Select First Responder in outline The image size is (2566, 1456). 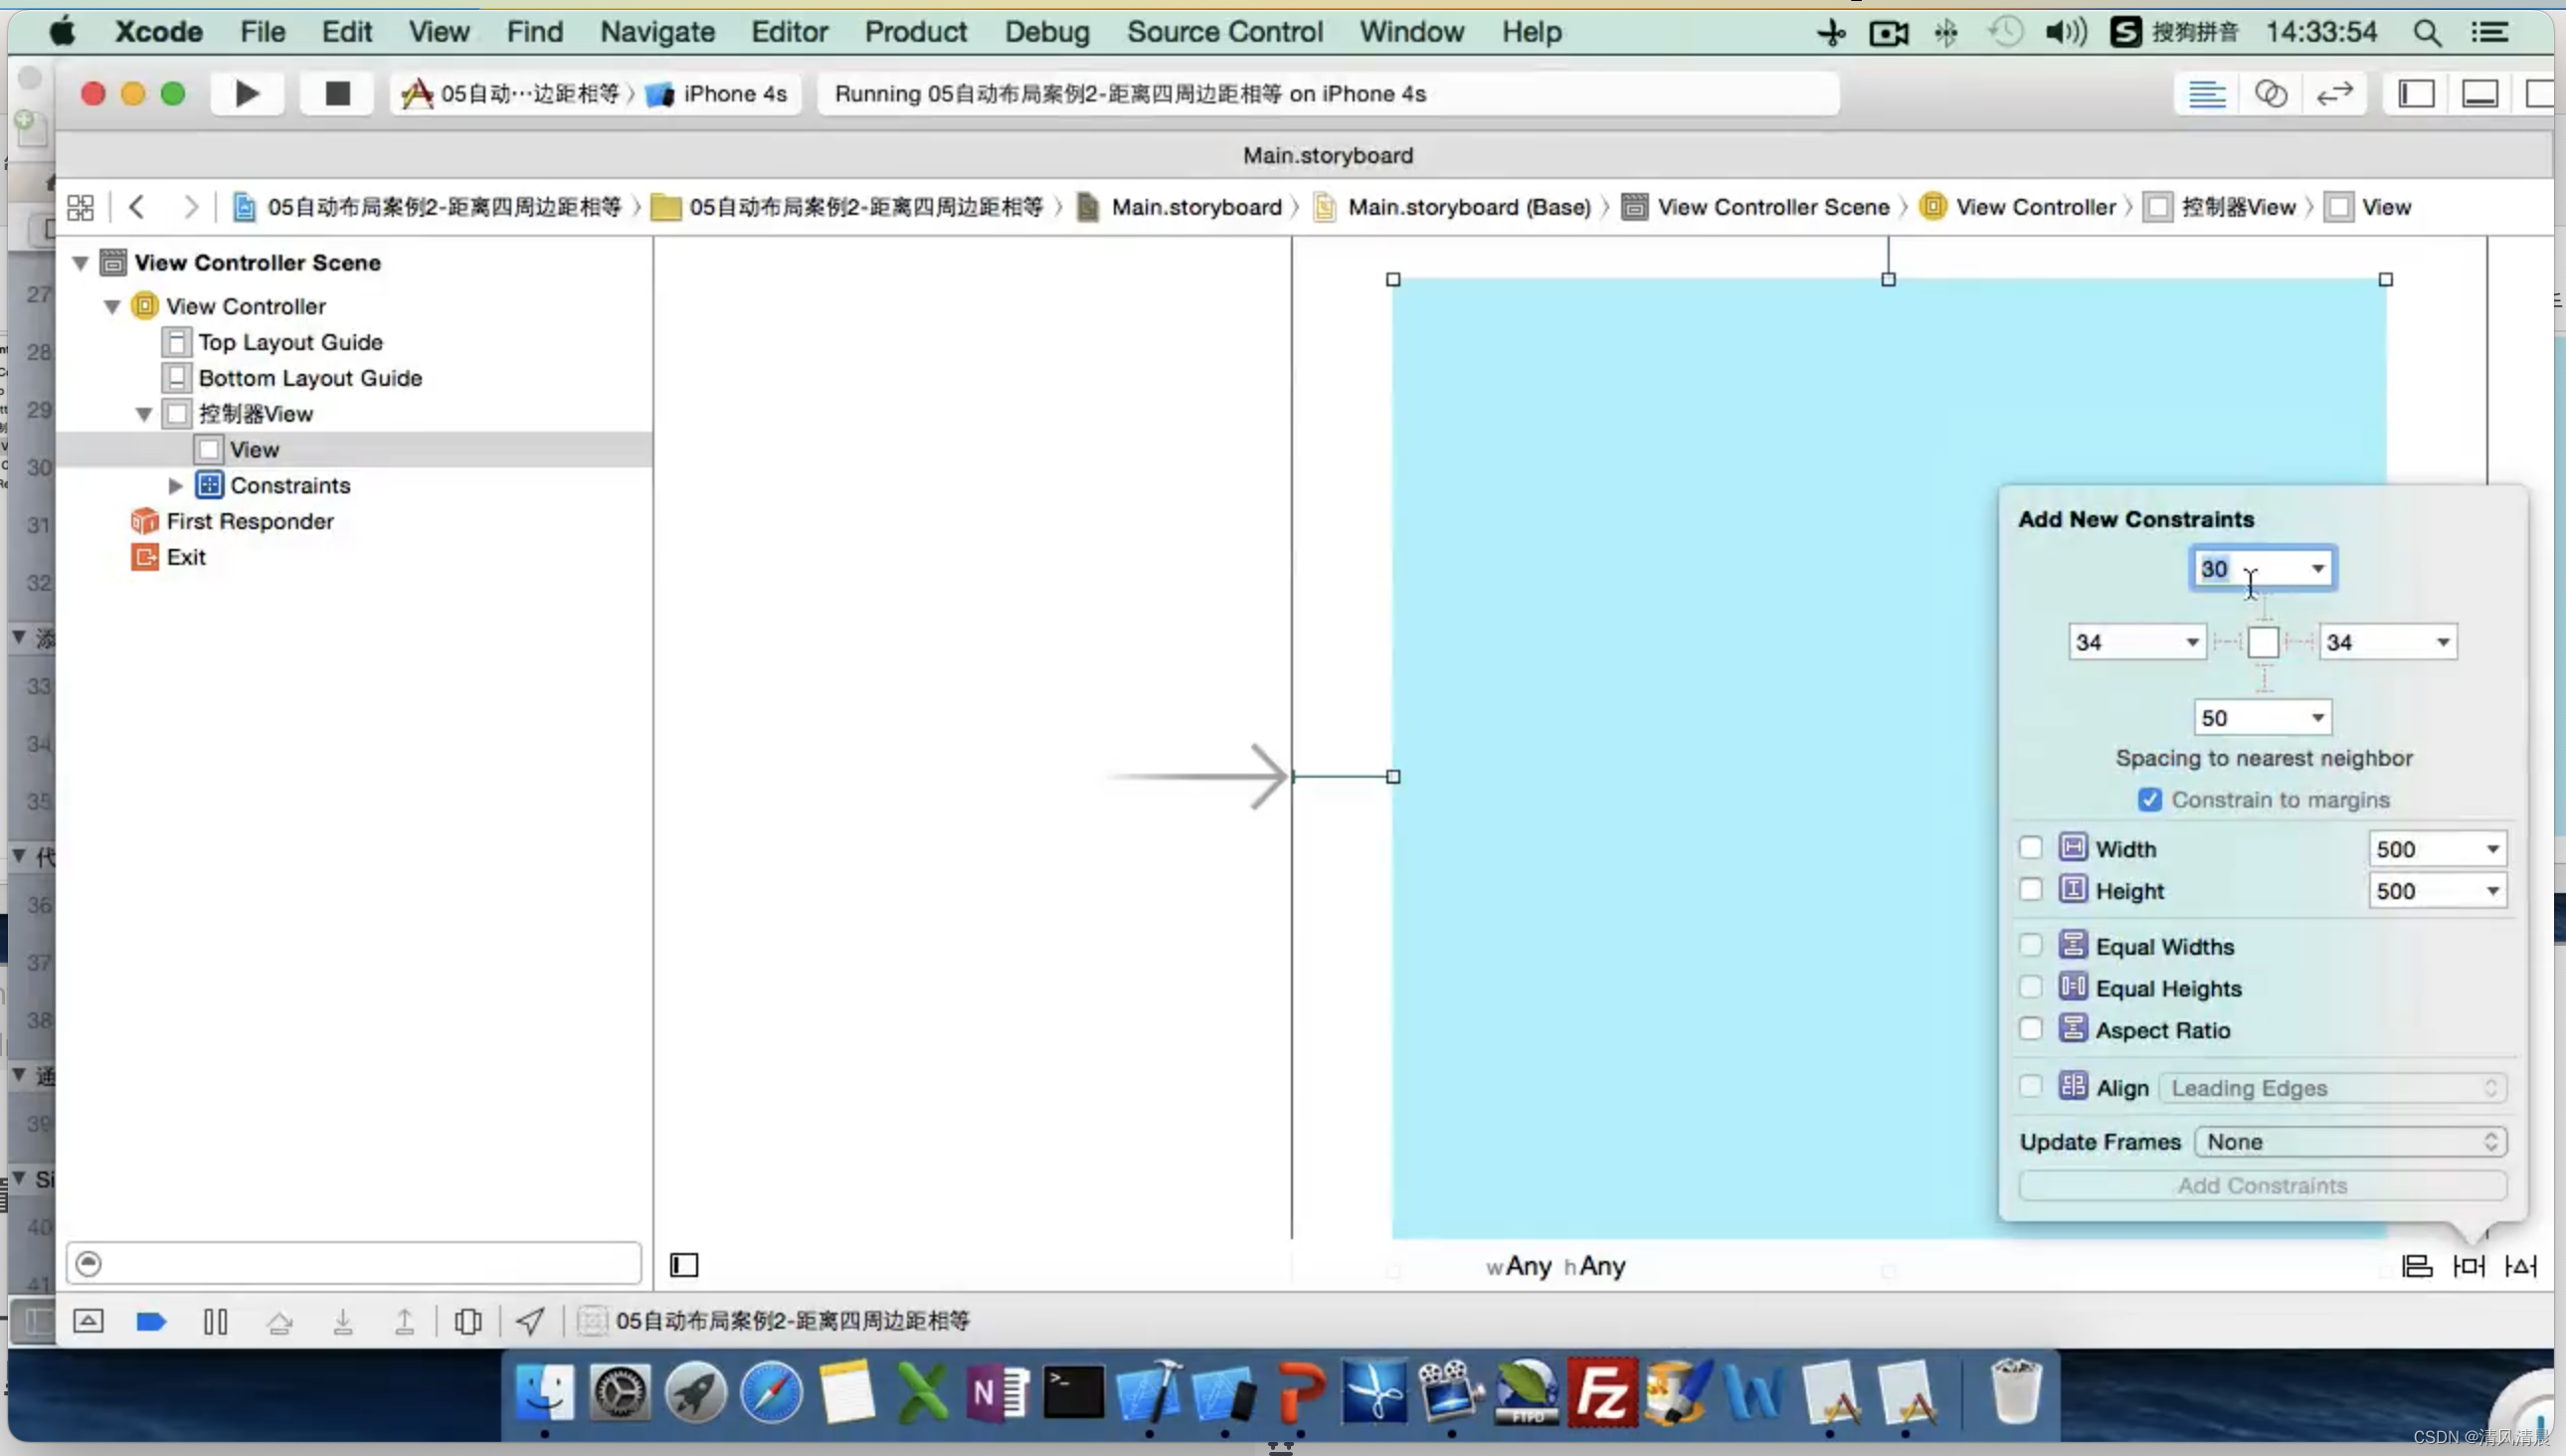(x=249, y=521)
